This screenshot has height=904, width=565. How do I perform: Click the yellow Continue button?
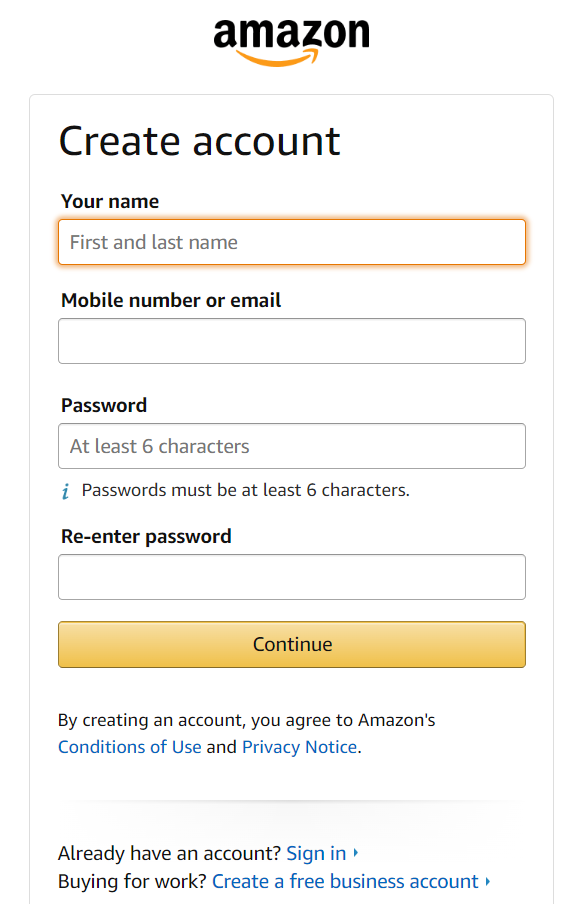click(x=292, y=645)
